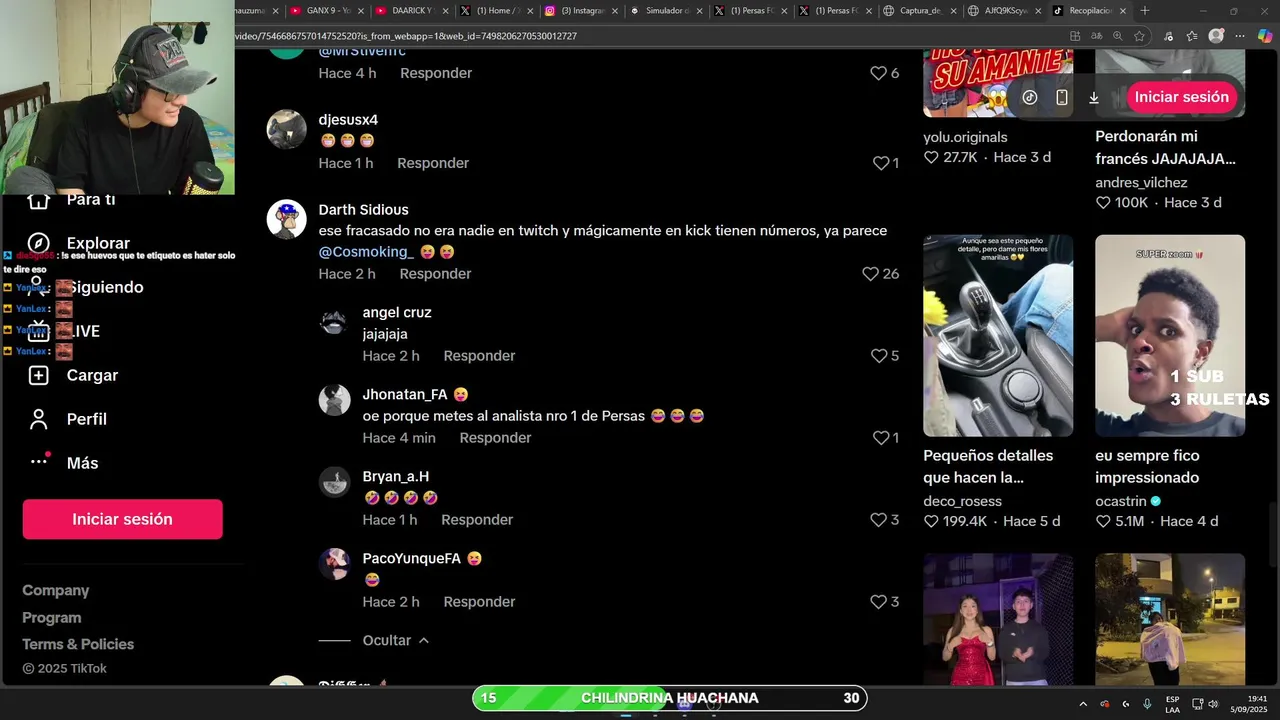Click the phone app icon in header

[1062, 97]
